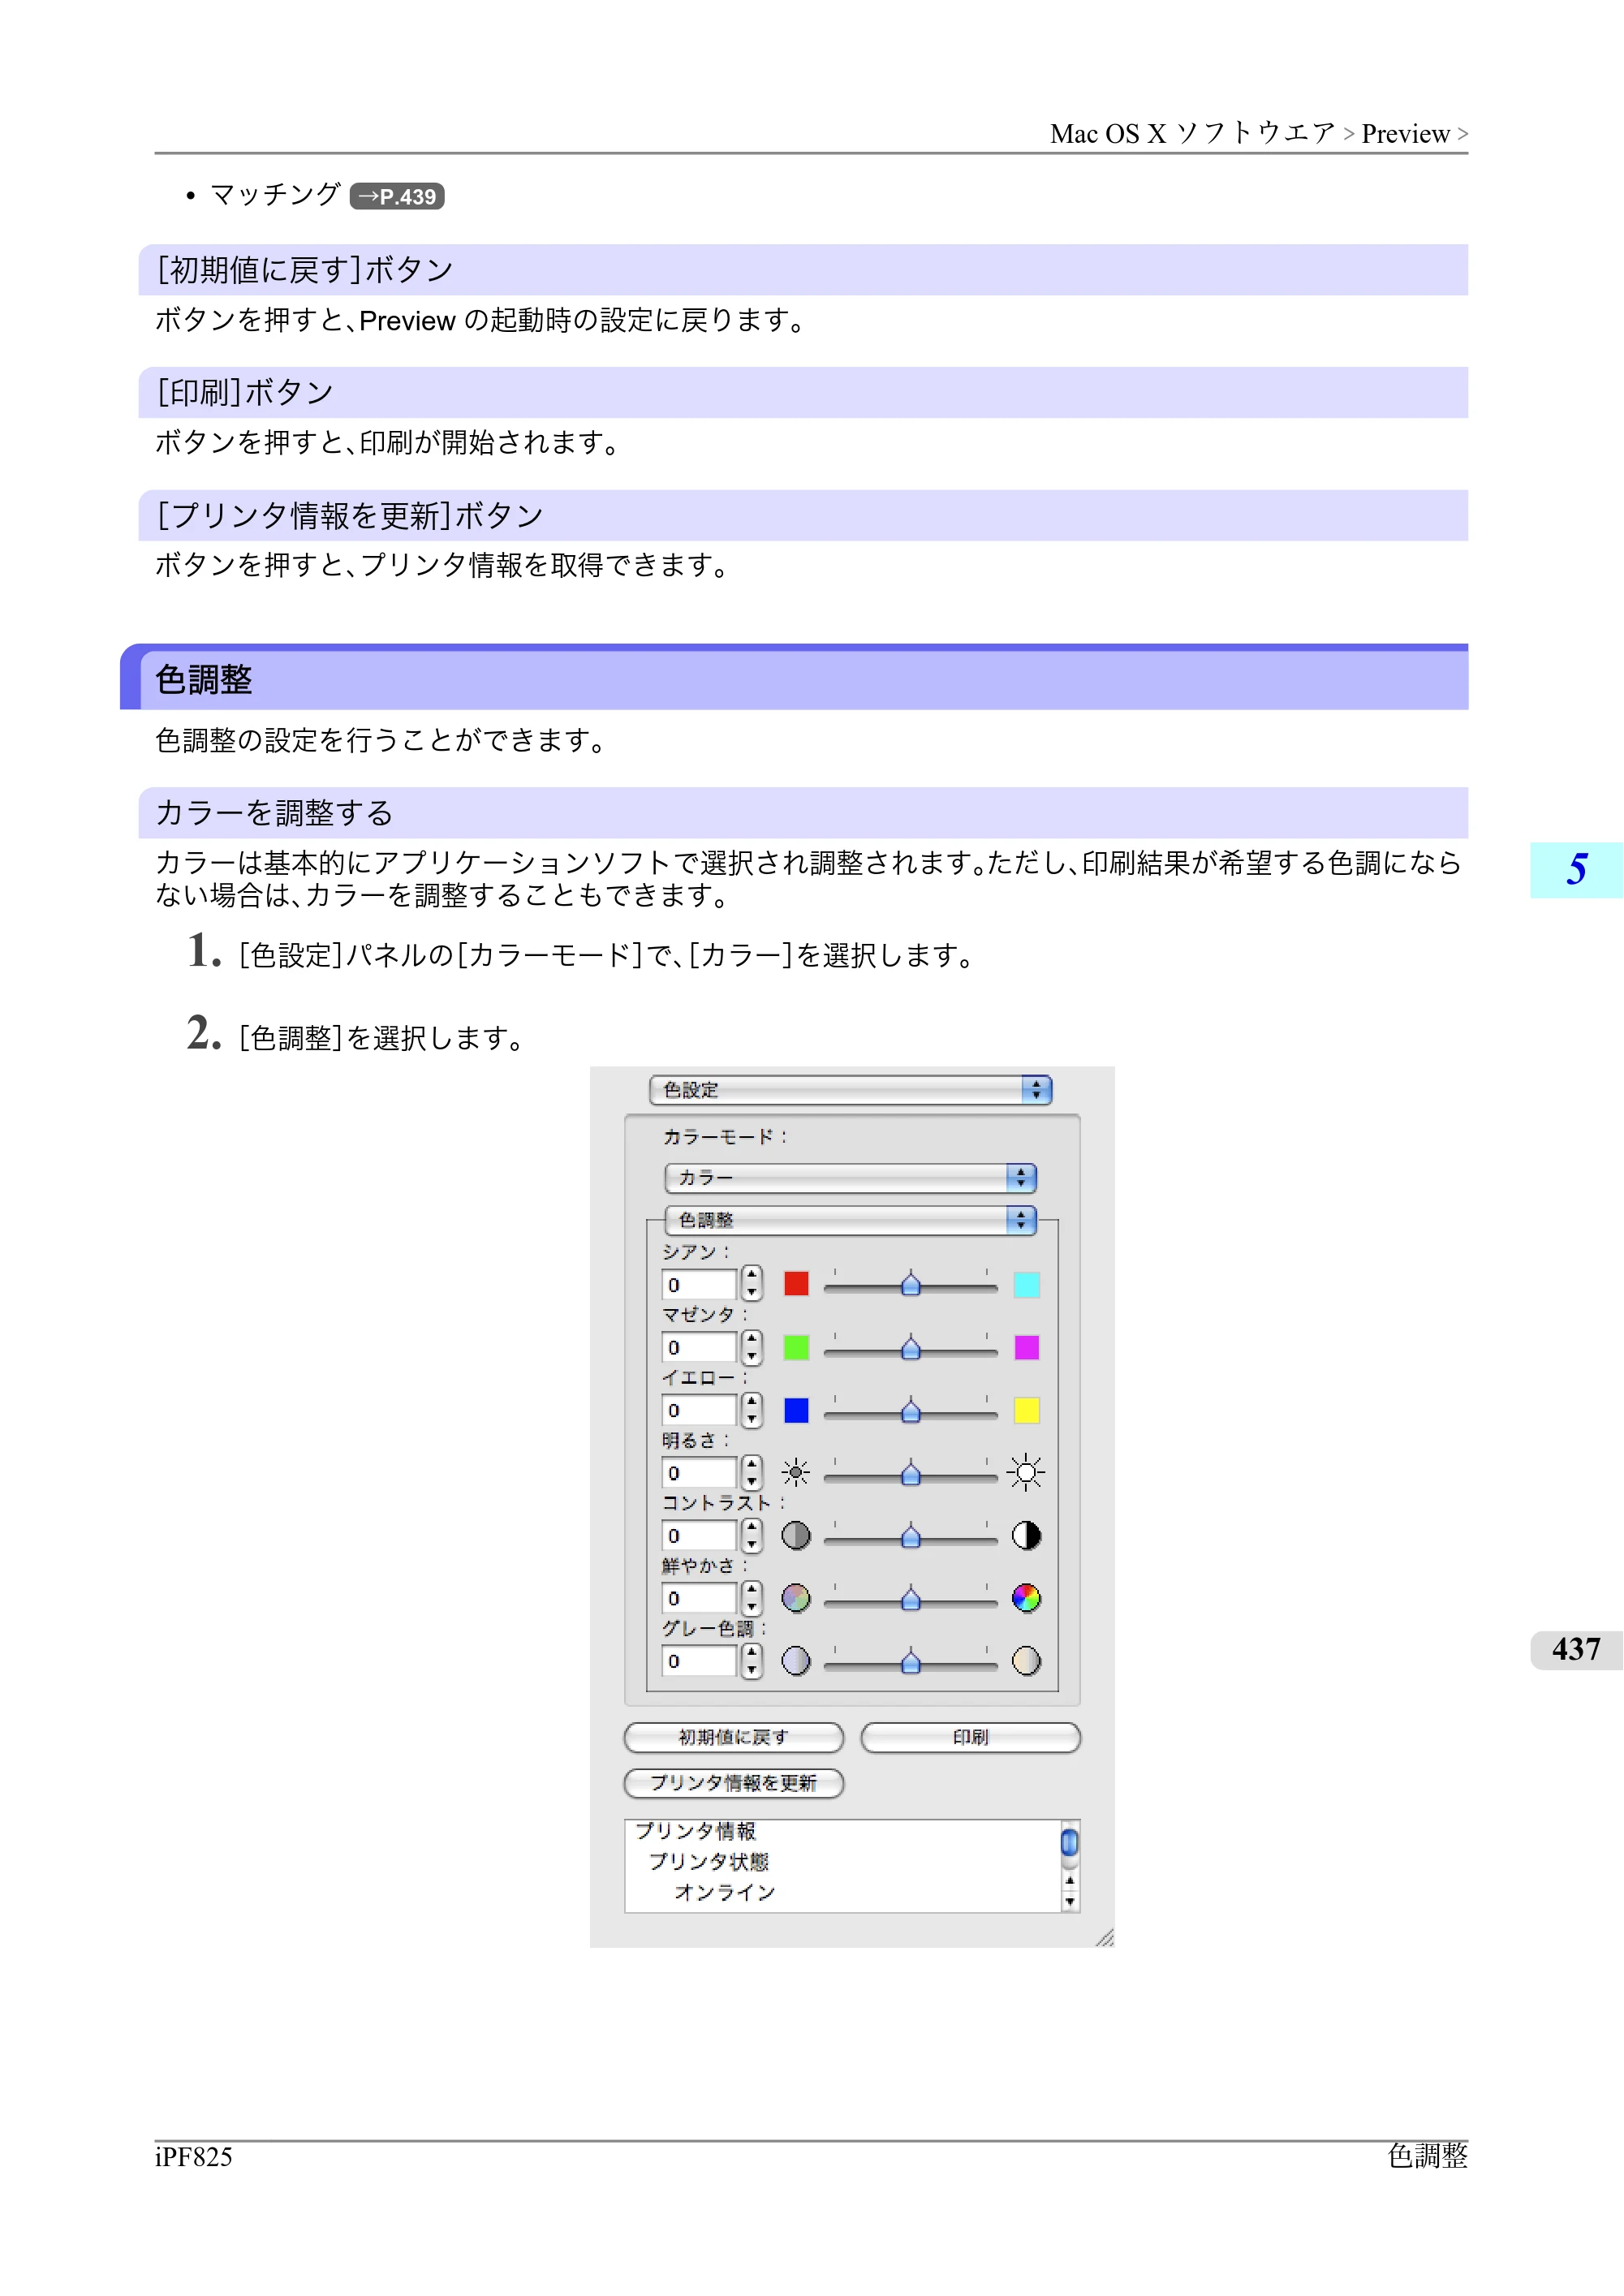The image size is (1624, 2296).
Task: Click the green swatch in the マゼンタ row
Action: [796, 1347]
